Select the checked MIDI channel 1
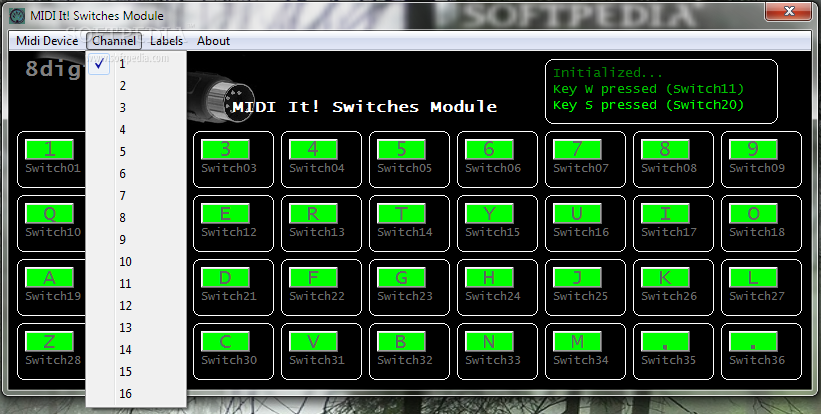The height and width of the screenshot is (414, 821). coord(136,64)
